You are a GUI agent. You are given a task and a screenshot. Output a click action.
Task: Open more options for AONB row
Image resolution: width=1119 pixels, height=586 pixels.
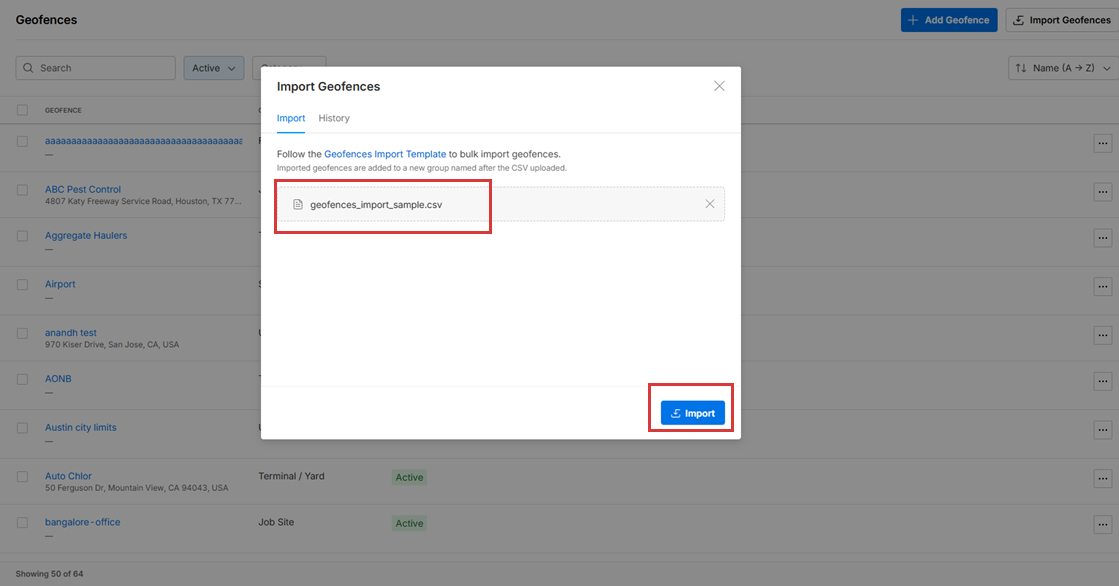[1102, 381]
